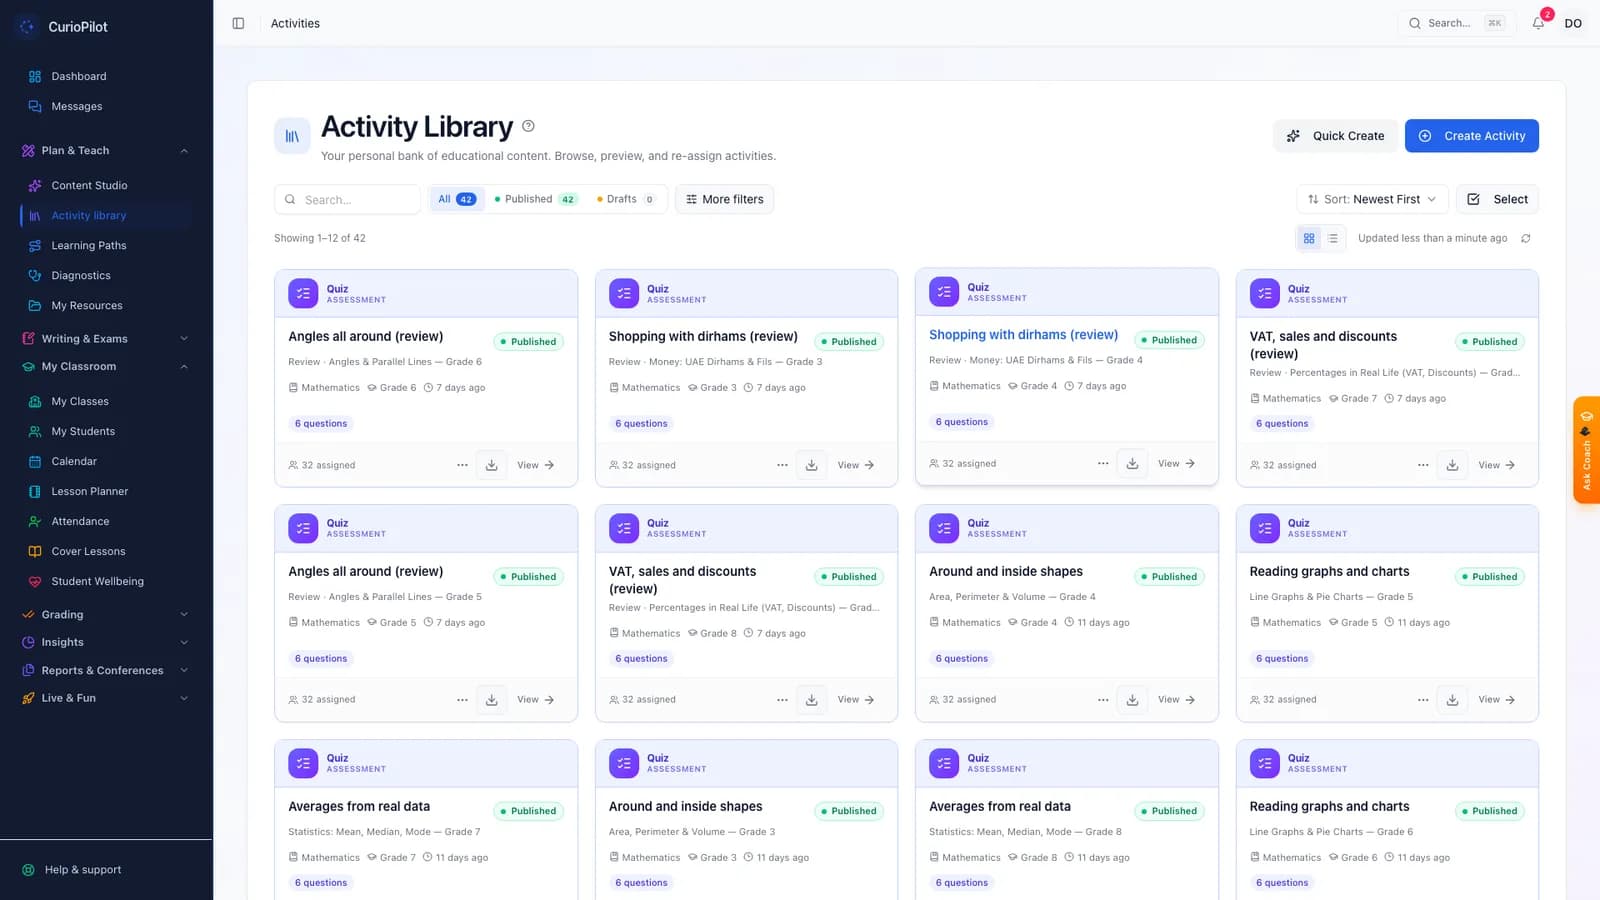Switch to grid view layout
The width and height of the screenshot is (1600, 900).
(x=1309, y=238)
